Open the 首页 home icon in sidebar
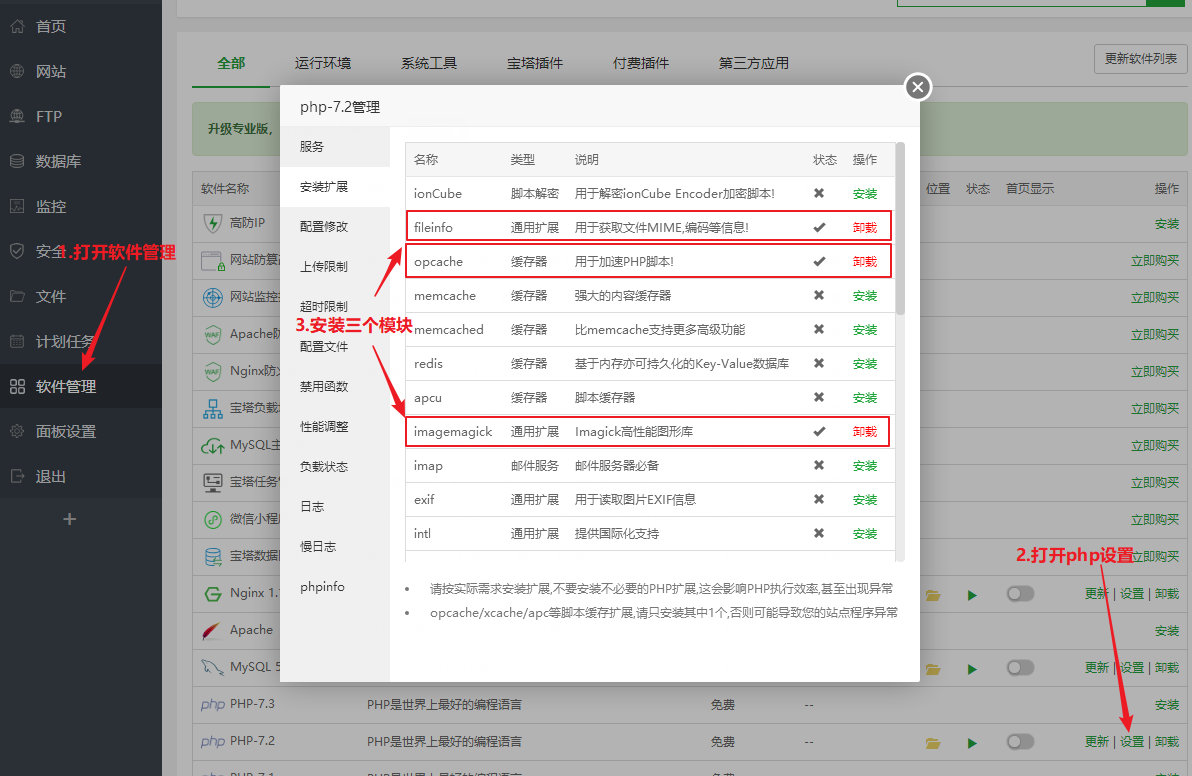Image resolution: width=1192 pixels, height=776 pixels. pos(17,27)
